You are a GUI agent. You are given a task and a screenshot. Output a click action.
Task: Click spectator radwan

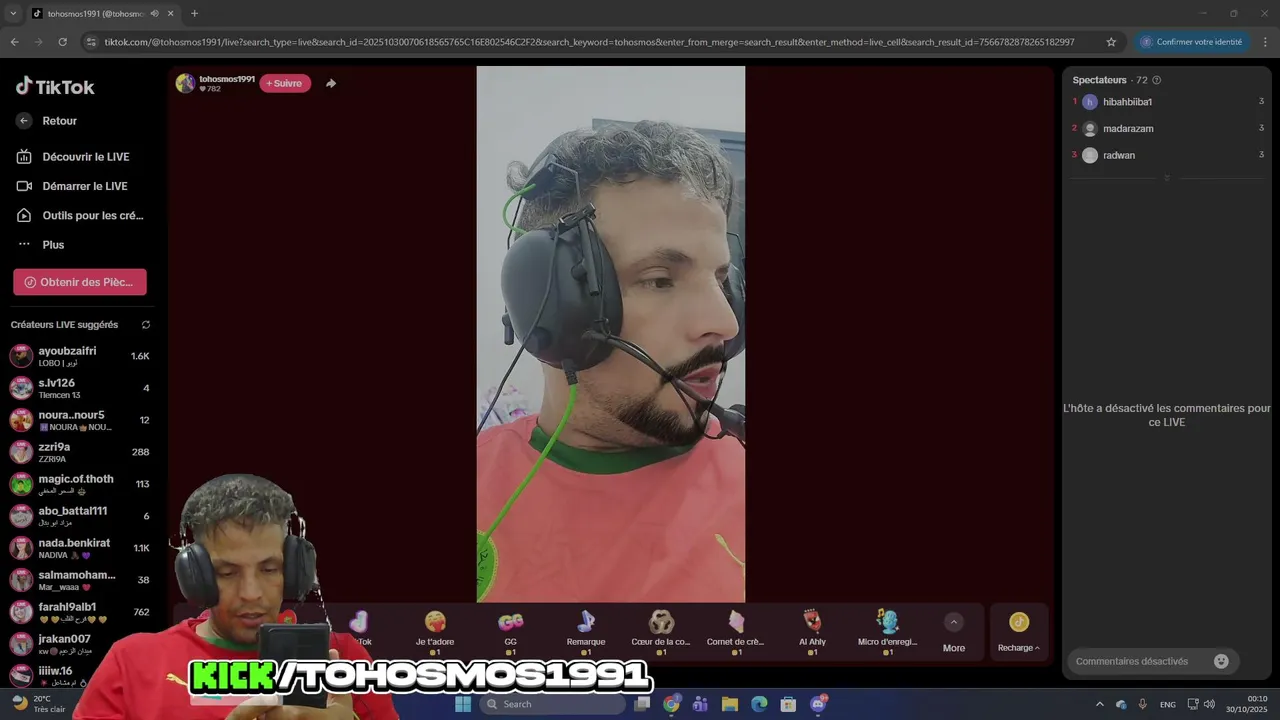coord(1167,155)
